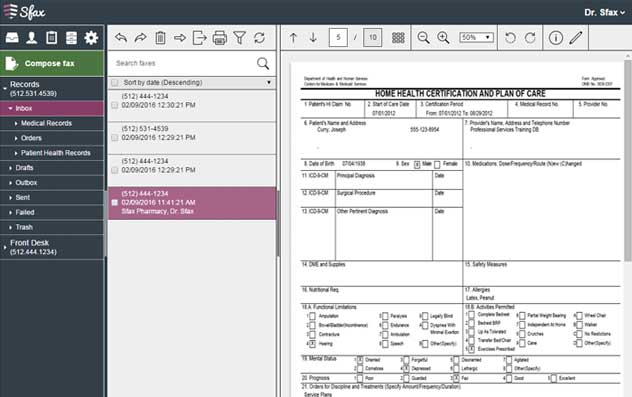
Task: Rotate the page counterclockwise
Action: [x=510, y=37]
